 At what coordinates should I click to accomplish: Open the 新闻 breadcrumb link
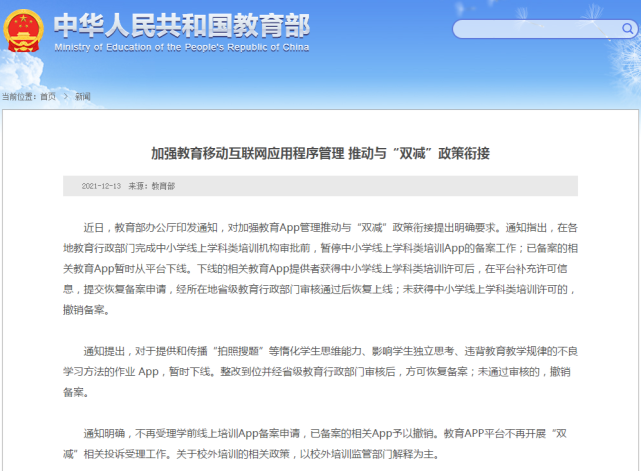tap(83, 97)
